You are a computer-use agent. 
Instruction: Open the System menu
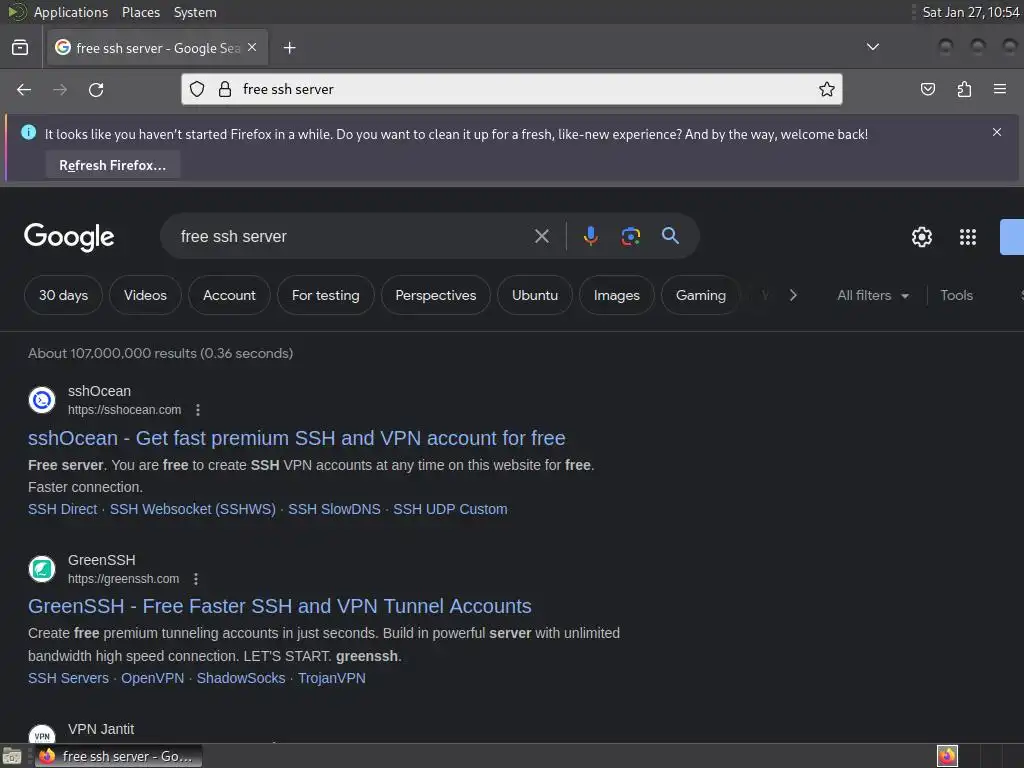(x=195, y=12)
